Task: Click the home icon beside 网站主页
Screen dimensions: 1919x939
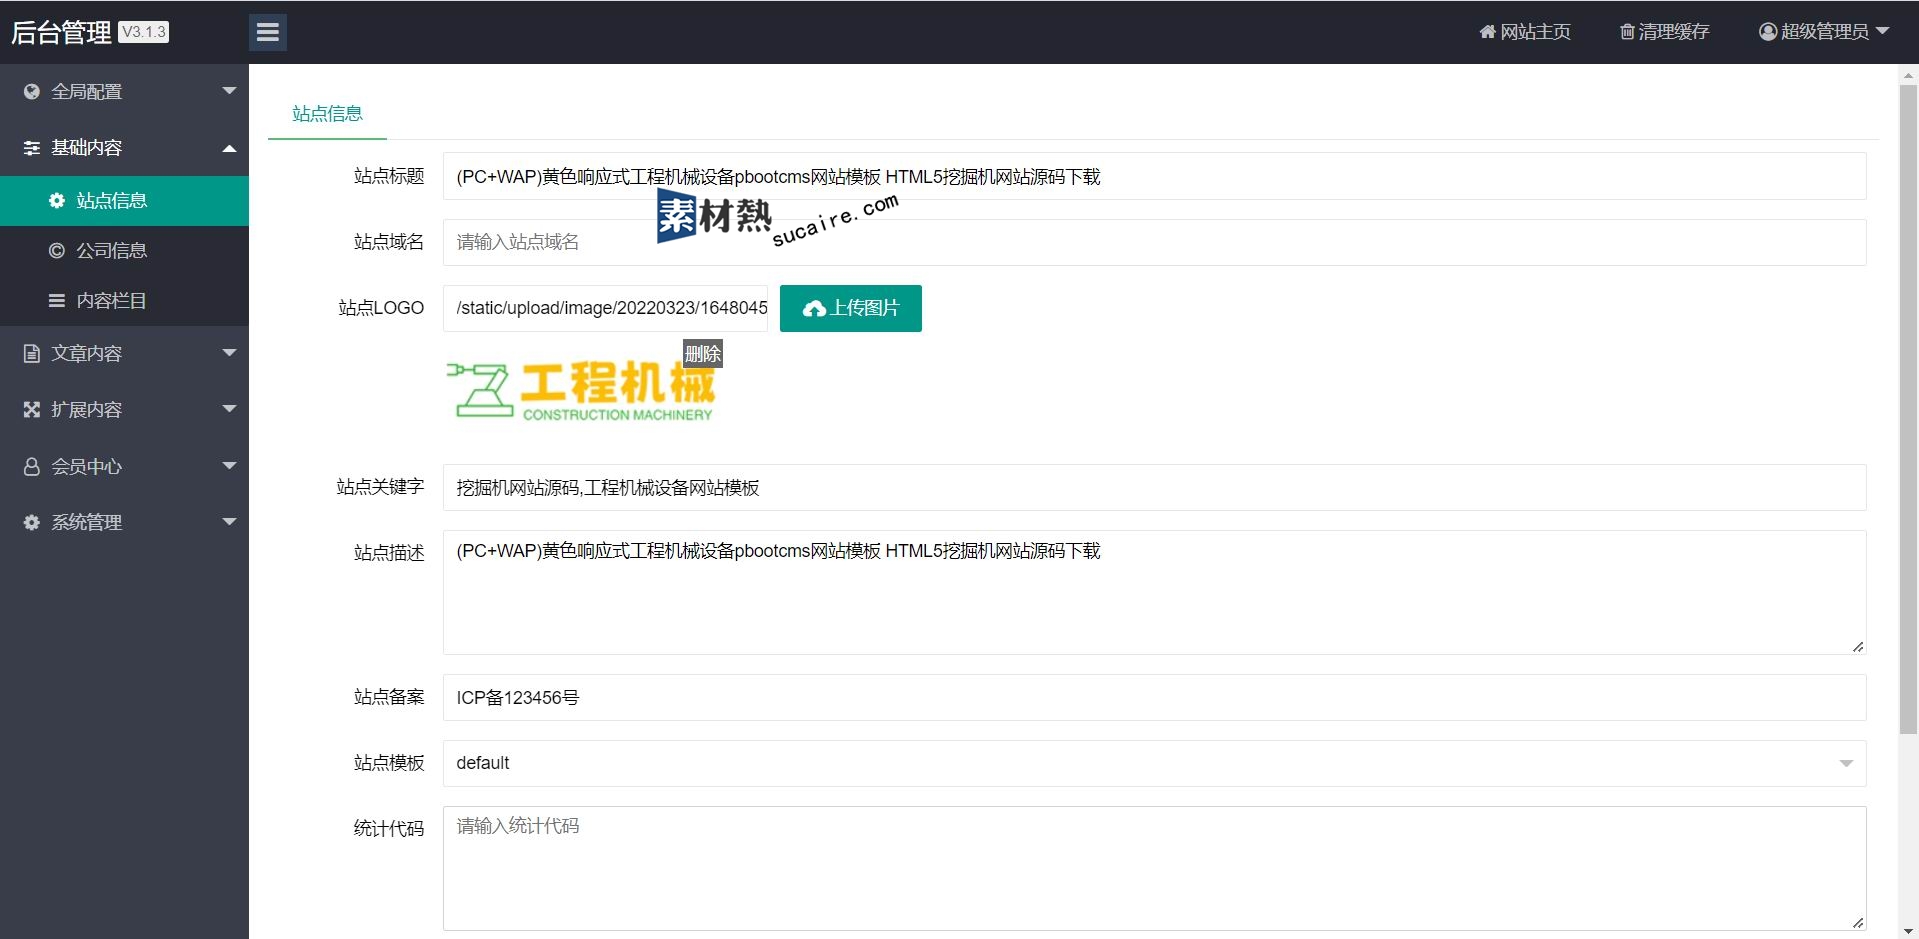Action: point(1487,32)
